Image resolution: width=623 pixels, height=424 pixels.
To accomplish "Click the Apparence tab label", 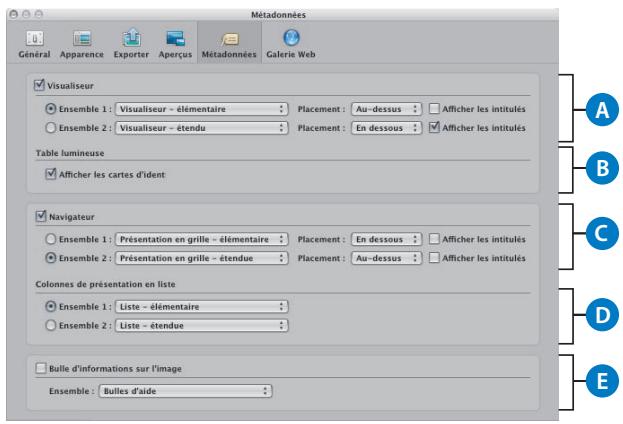I will (82, 54).
